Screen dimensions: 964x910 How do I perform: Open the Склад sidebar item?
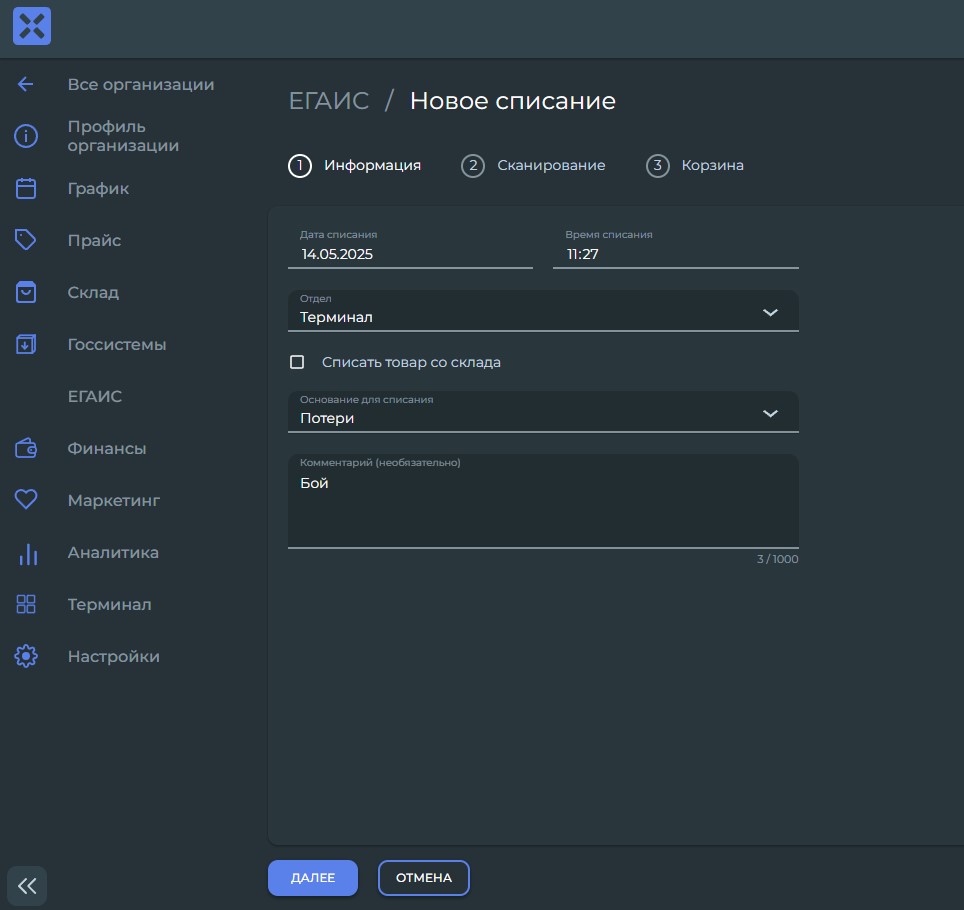point(93,293)
